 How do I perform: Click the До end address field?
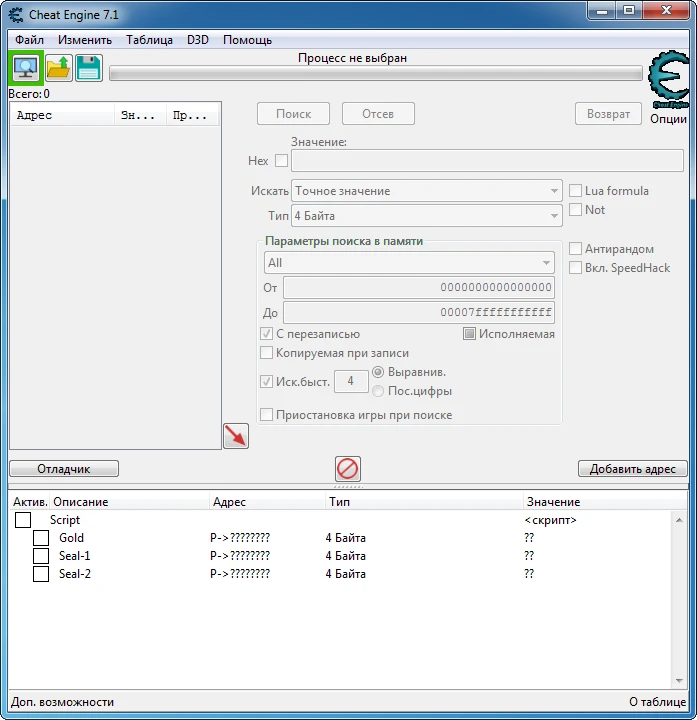click(419, 312)
